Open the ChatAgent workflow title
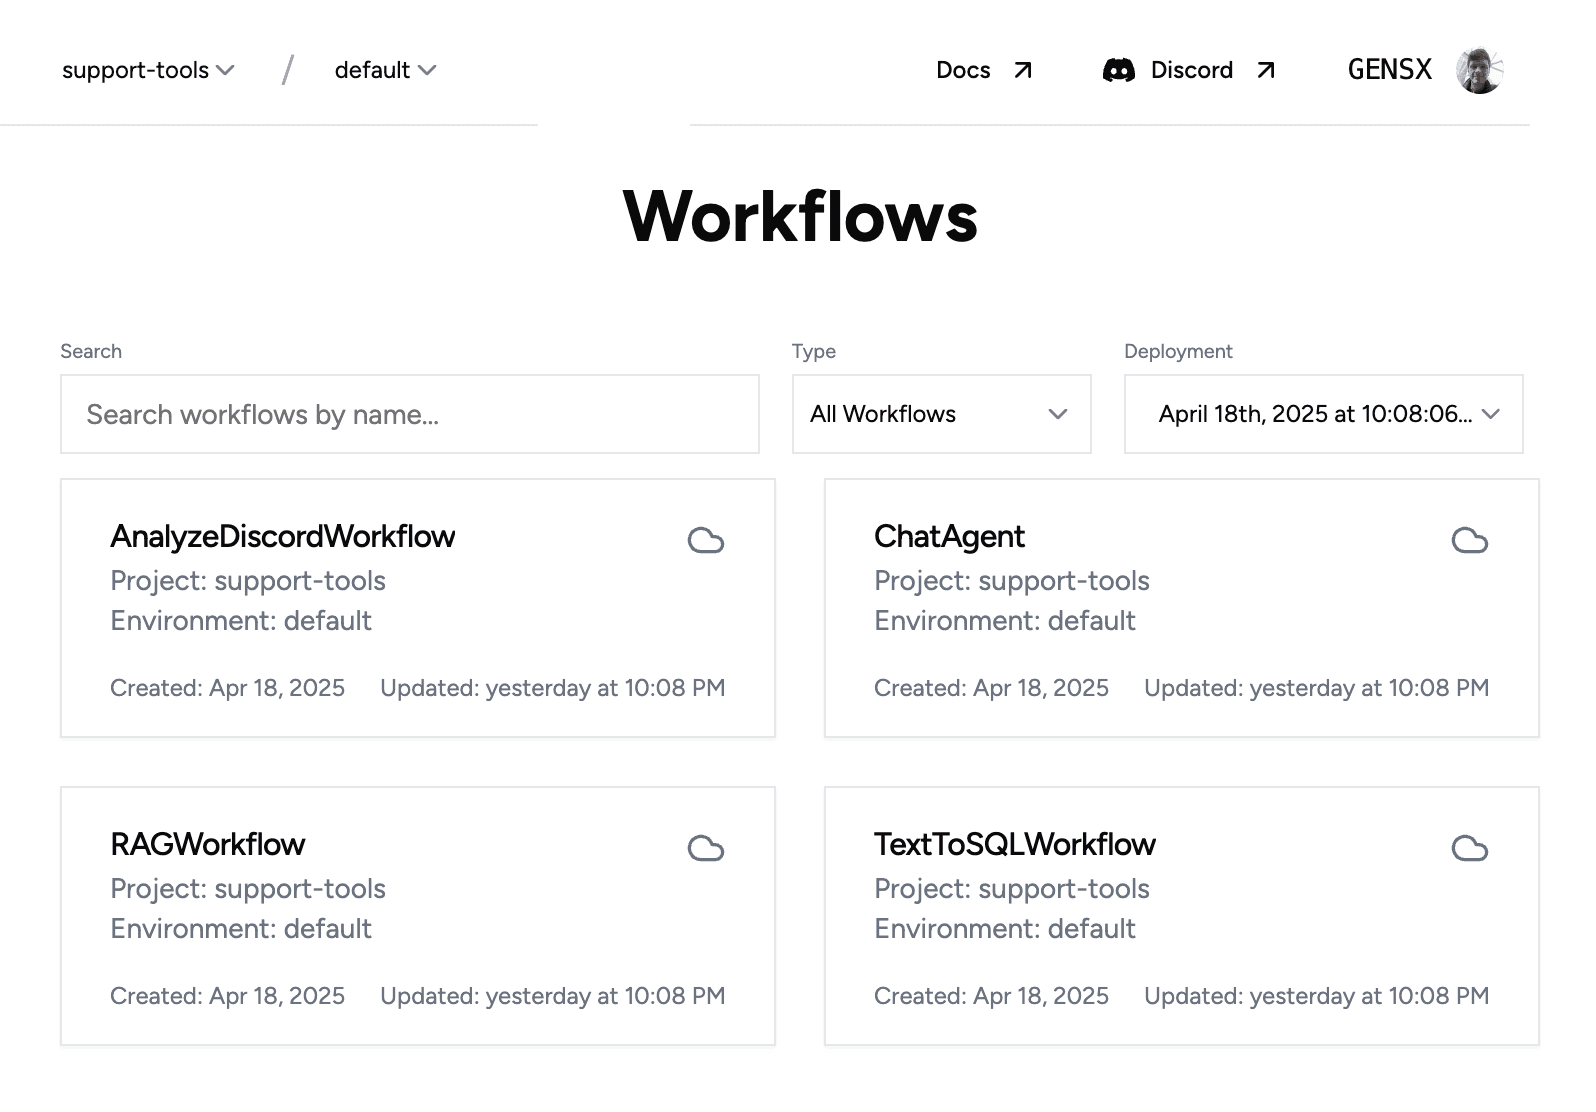Viewport: 1596px width, 1112px height. pos(950,537)
